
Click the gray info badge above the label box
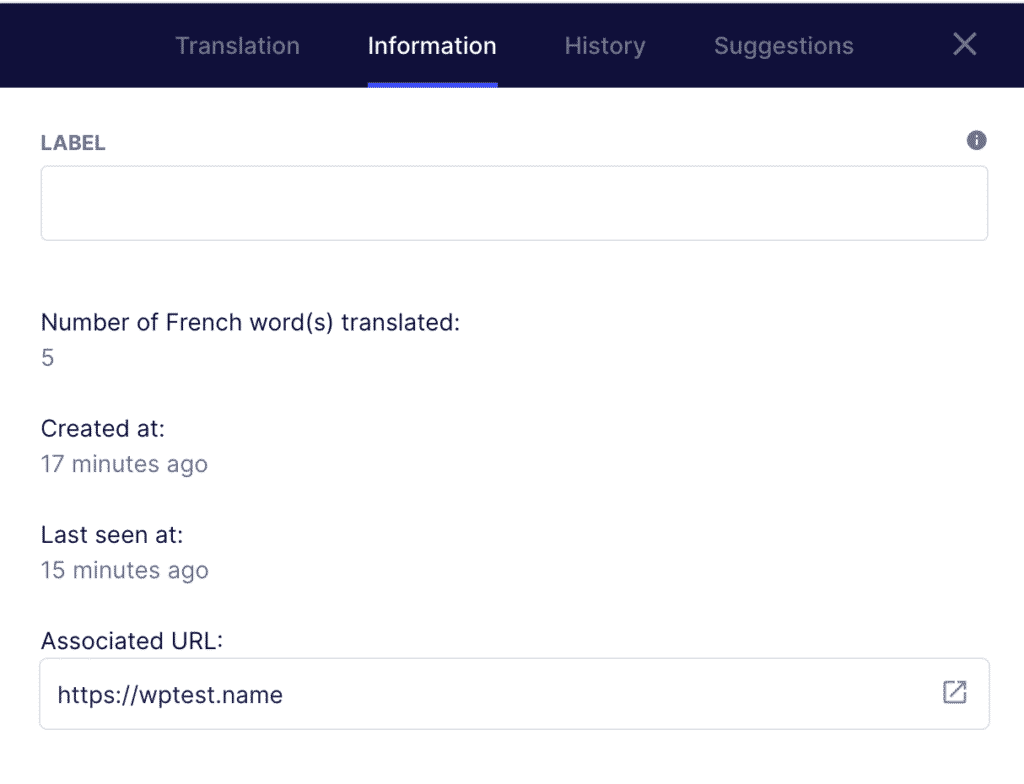point(976,140)
